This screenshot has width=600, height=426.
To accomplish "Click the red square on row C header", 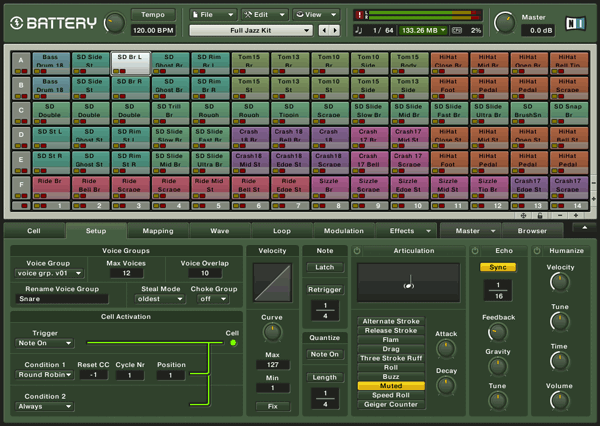I will point(24,121).
